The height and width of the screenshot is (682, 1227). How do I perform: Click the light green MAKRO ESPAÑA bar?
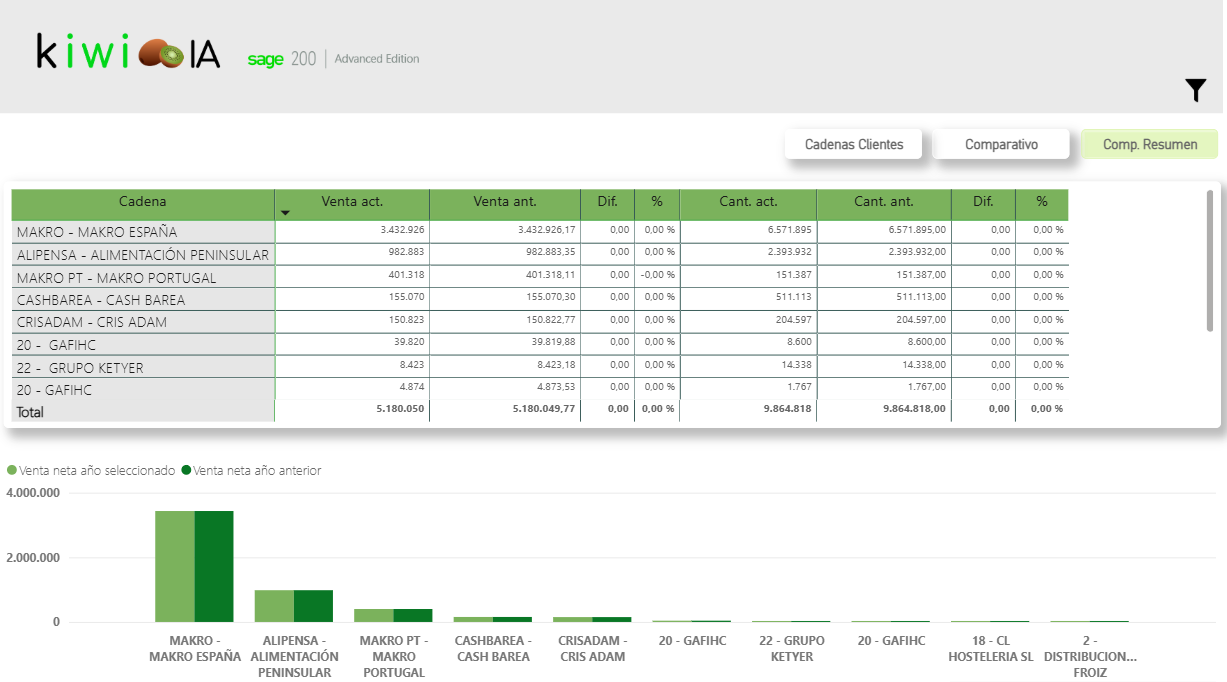(174, 566)
